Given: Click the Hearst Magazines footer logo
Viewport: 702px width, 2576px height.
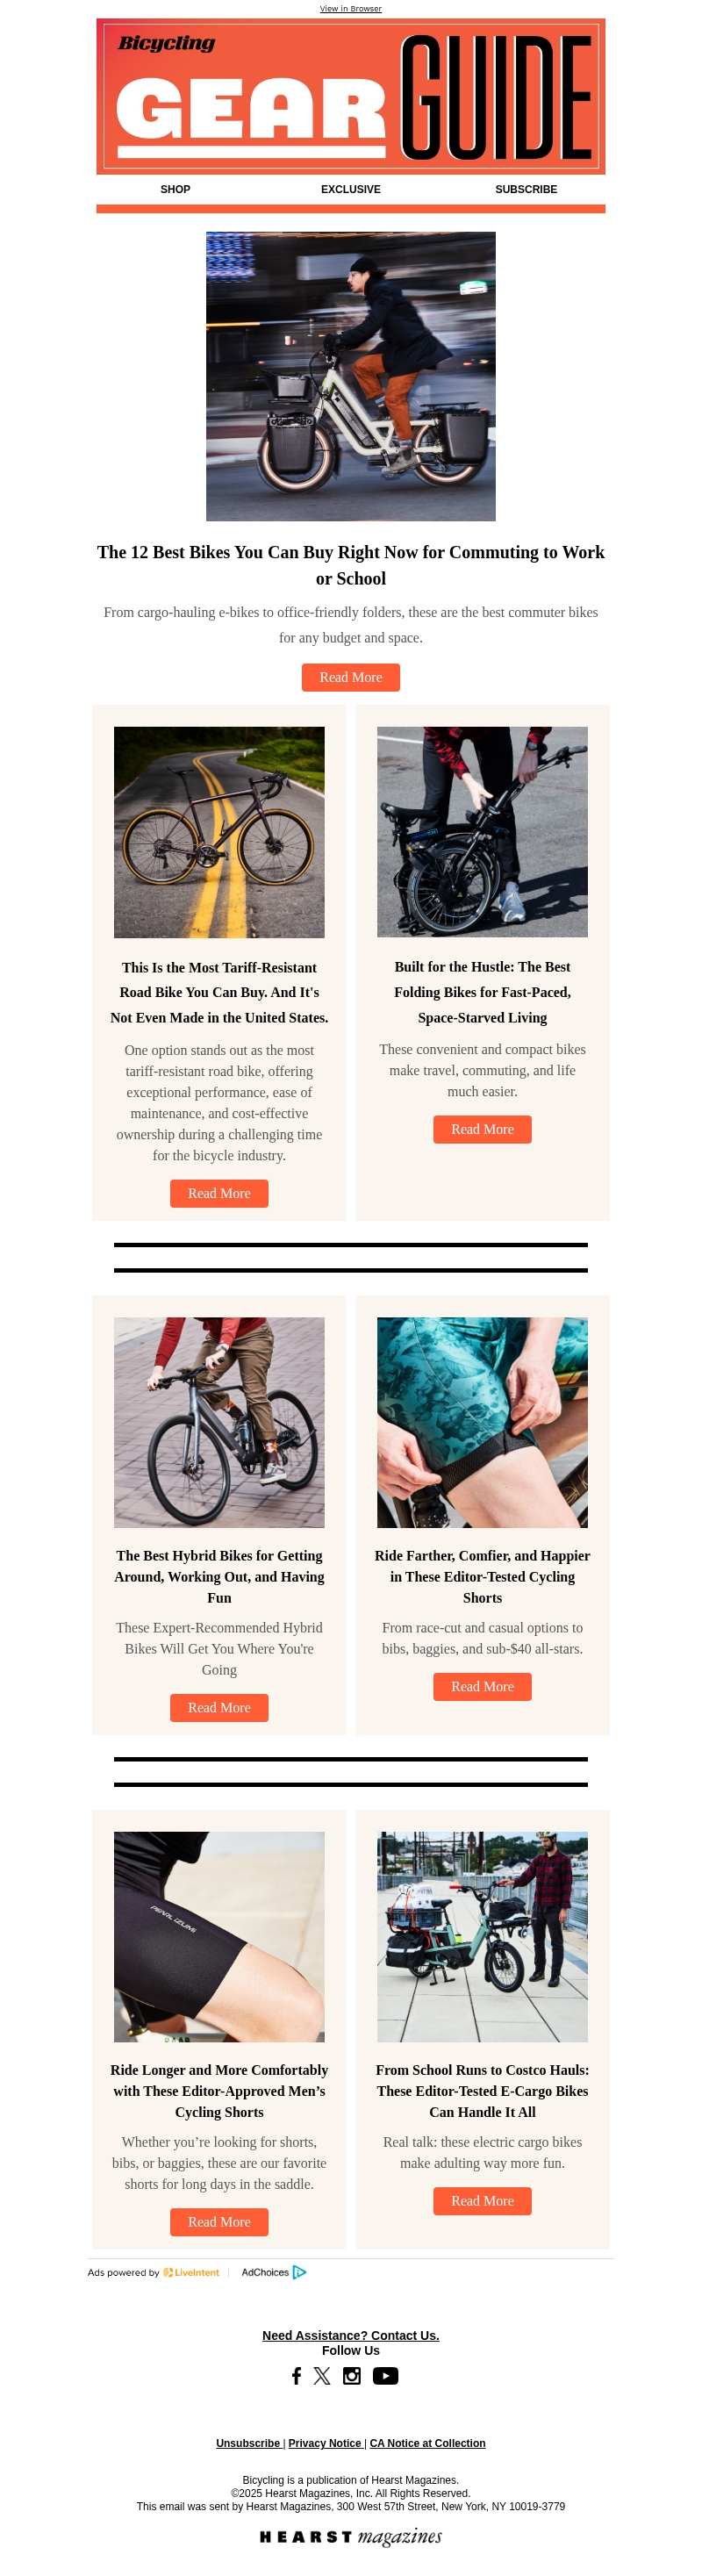Looking at the screenshot, I should pyautogui.click(x=351, y=2536).
